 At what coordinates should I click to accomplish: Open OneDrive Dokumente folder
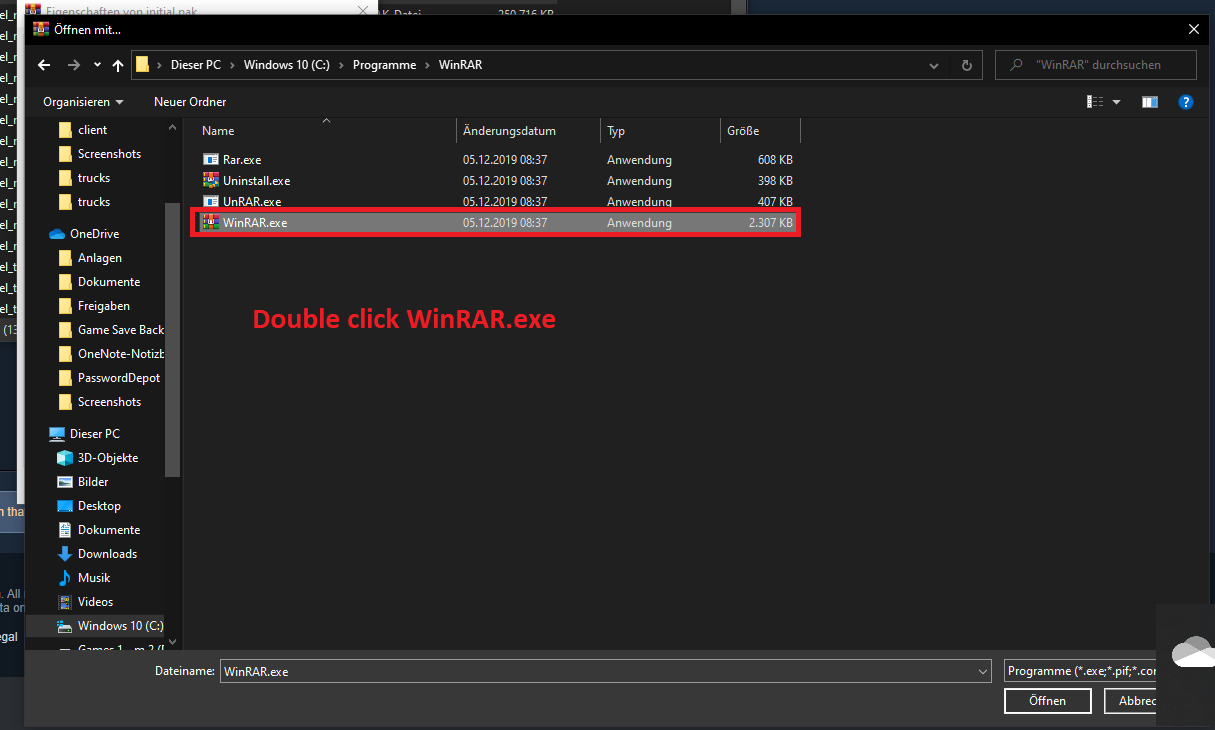click(109, 282)
